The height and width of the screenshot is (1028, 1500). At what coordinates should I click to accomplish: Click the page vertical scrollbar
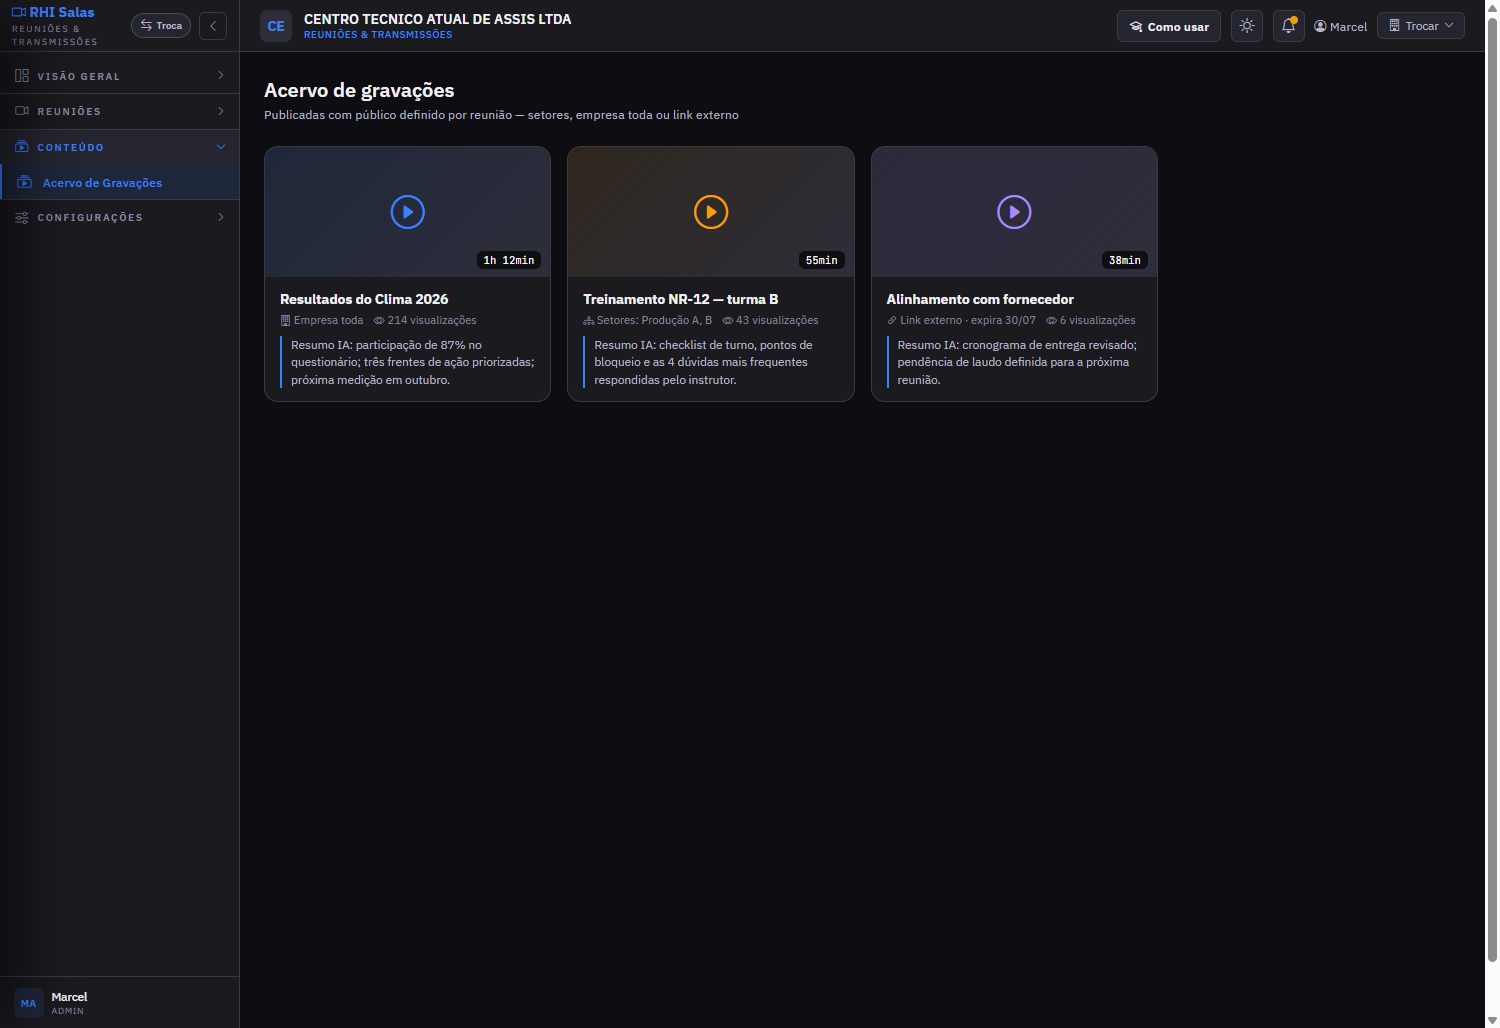[x=1492, y=490]
